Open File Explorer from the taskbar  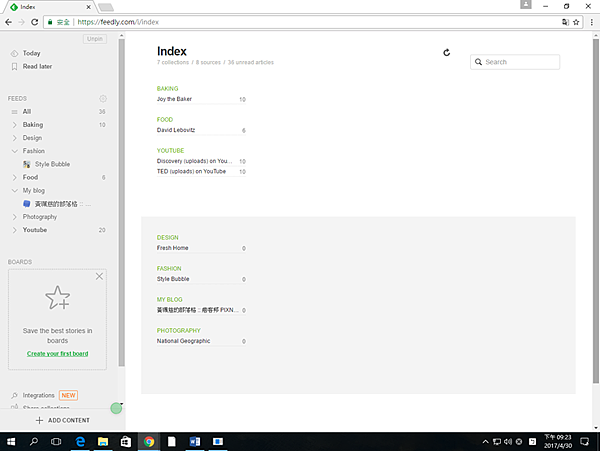click(103, 442)
